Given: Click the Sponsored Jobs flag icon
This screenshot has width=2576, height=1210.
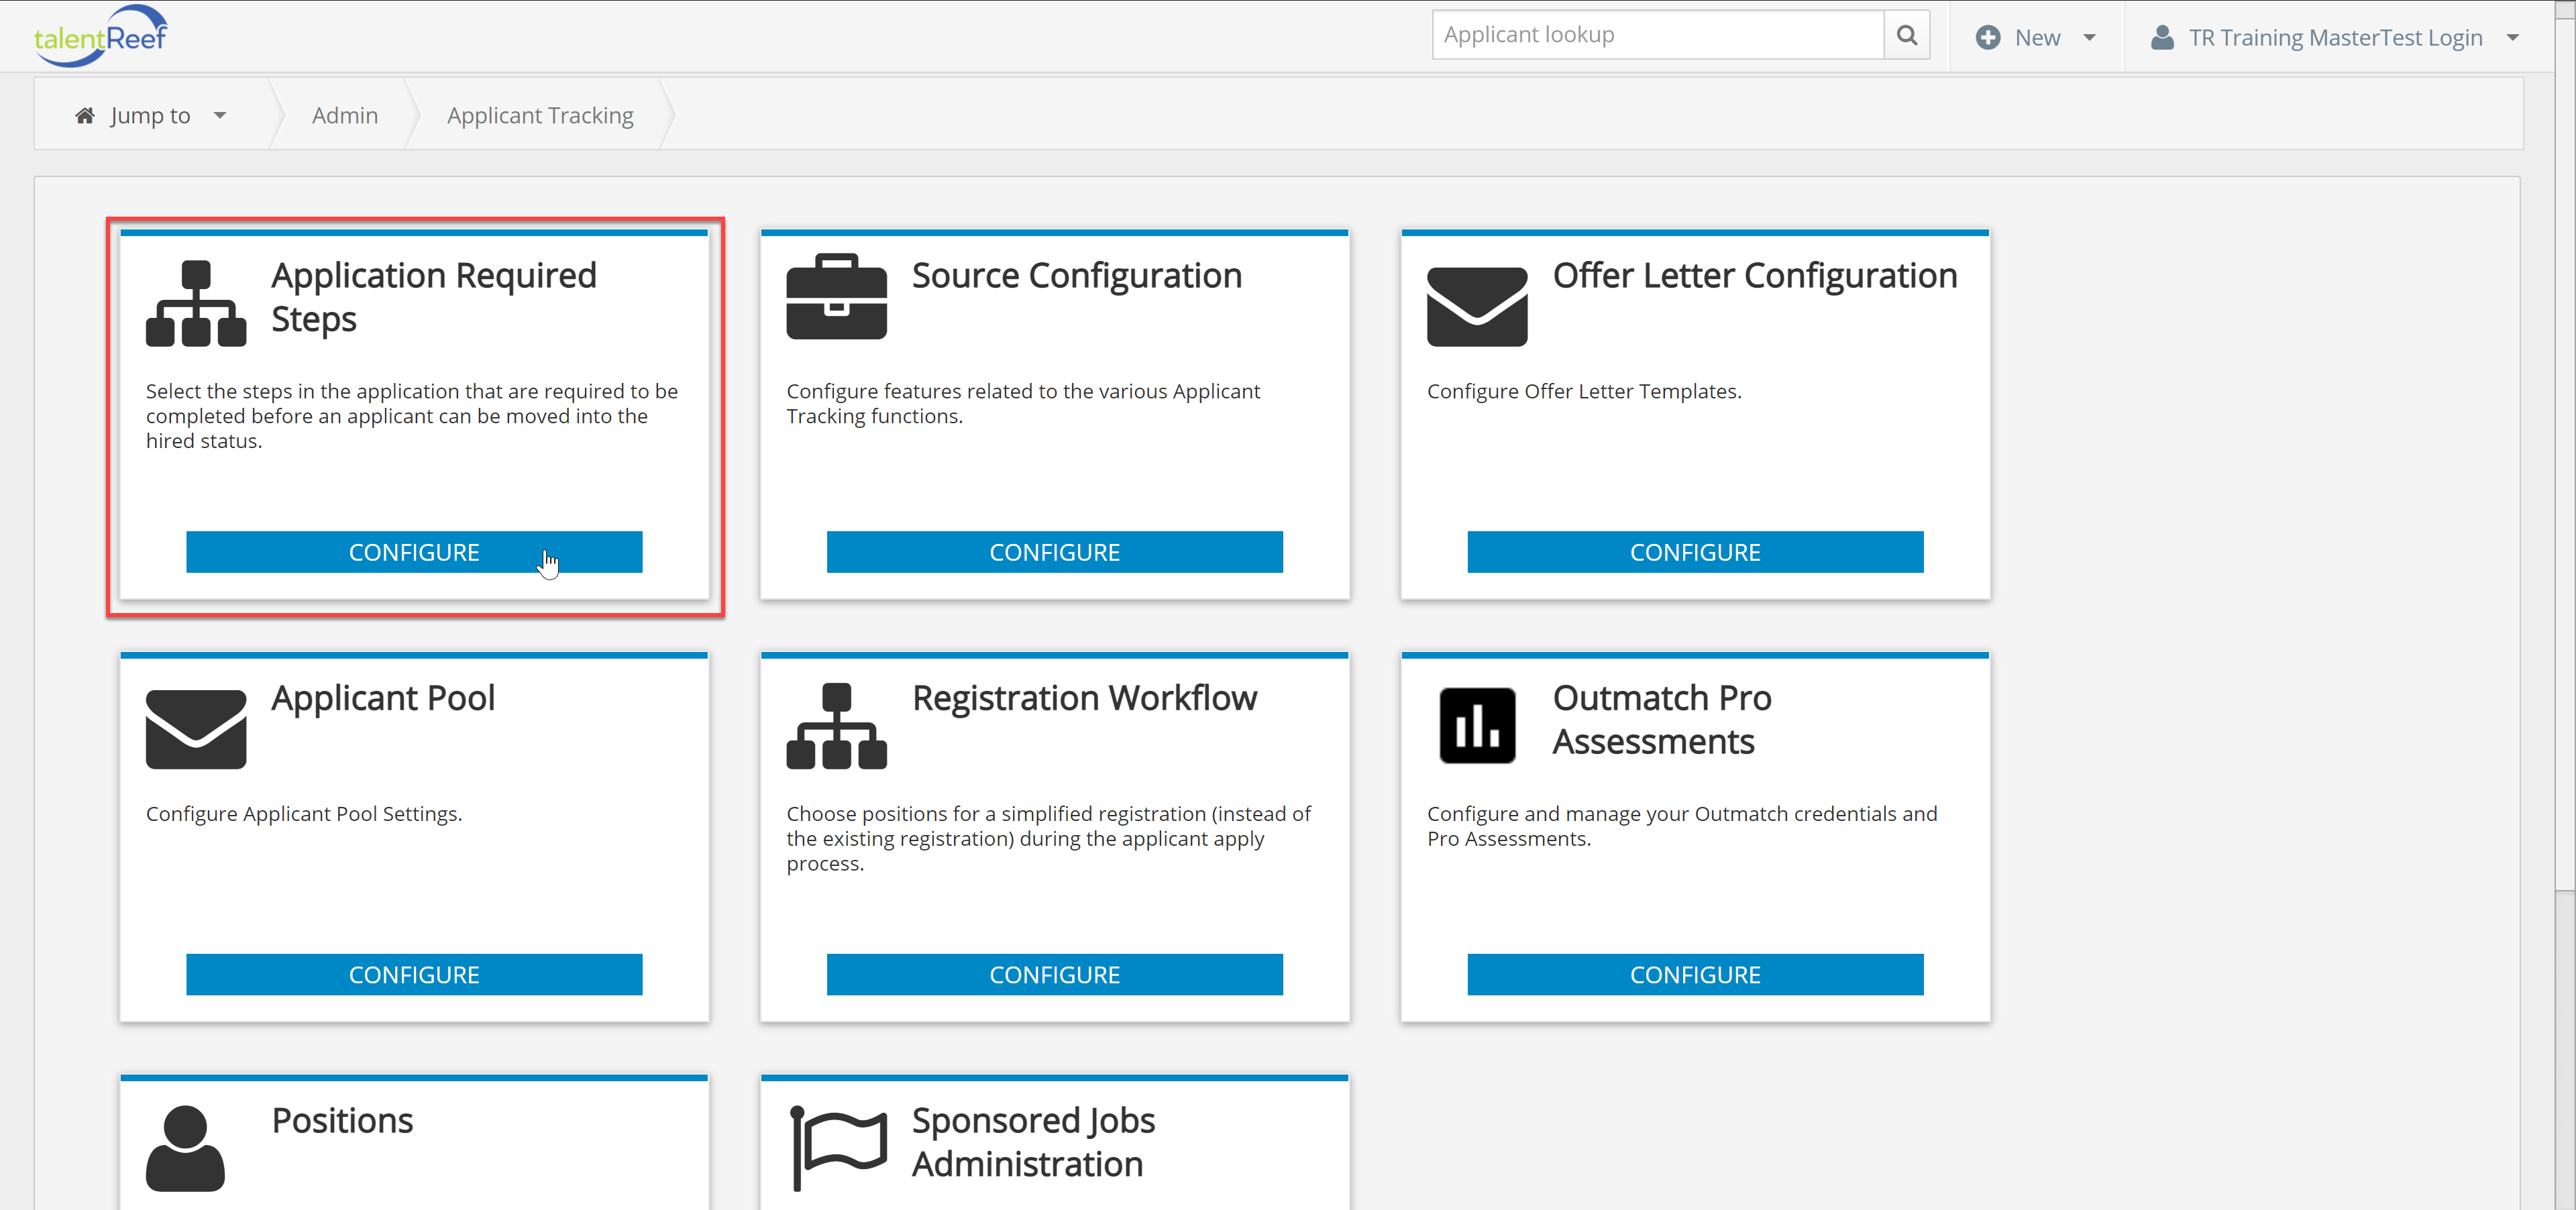Looking at the screenshot, I should pyautogui.click(x=838, y=1148).
